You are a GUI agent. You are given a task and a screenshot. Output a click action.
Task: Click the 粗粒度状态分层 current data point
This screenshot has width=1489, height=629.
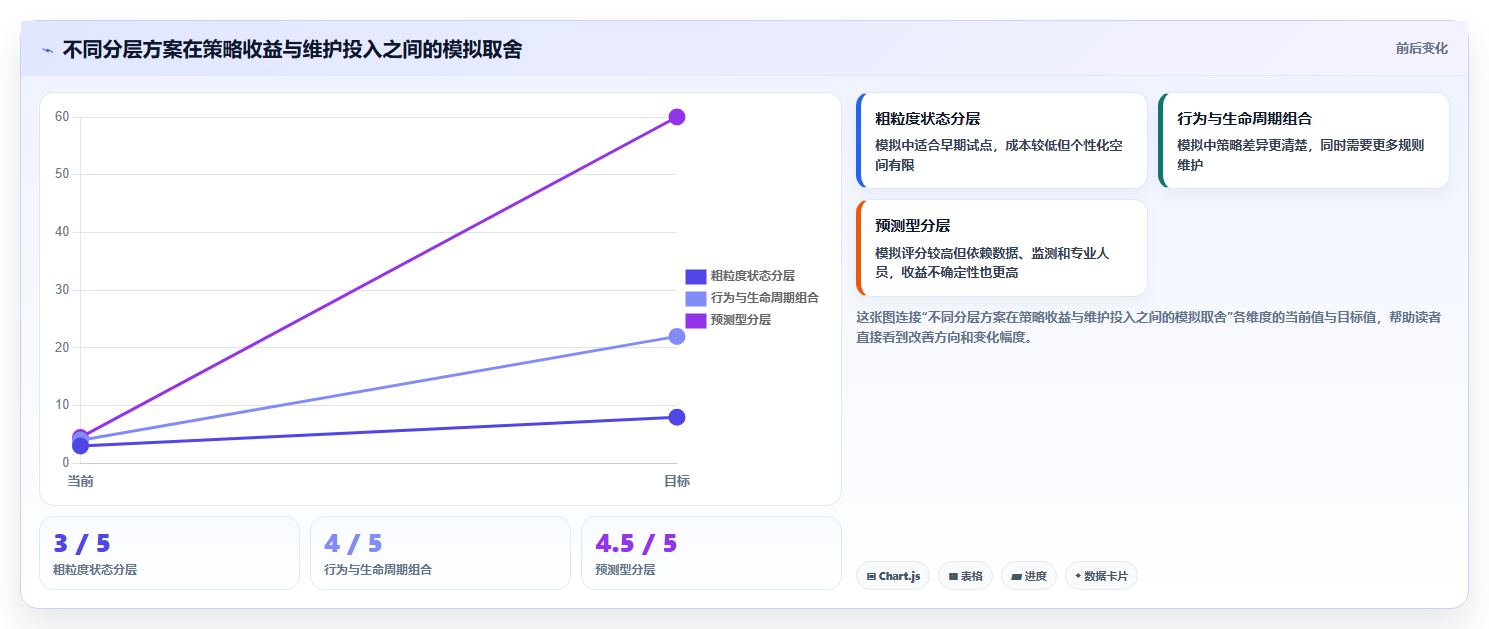80,446
